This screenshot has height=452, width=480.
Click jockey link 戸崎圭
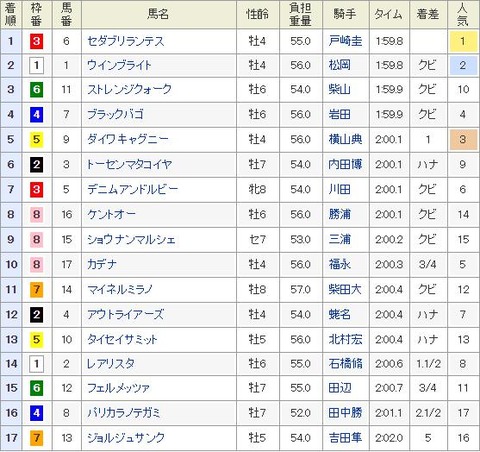(x=345, y=41)
